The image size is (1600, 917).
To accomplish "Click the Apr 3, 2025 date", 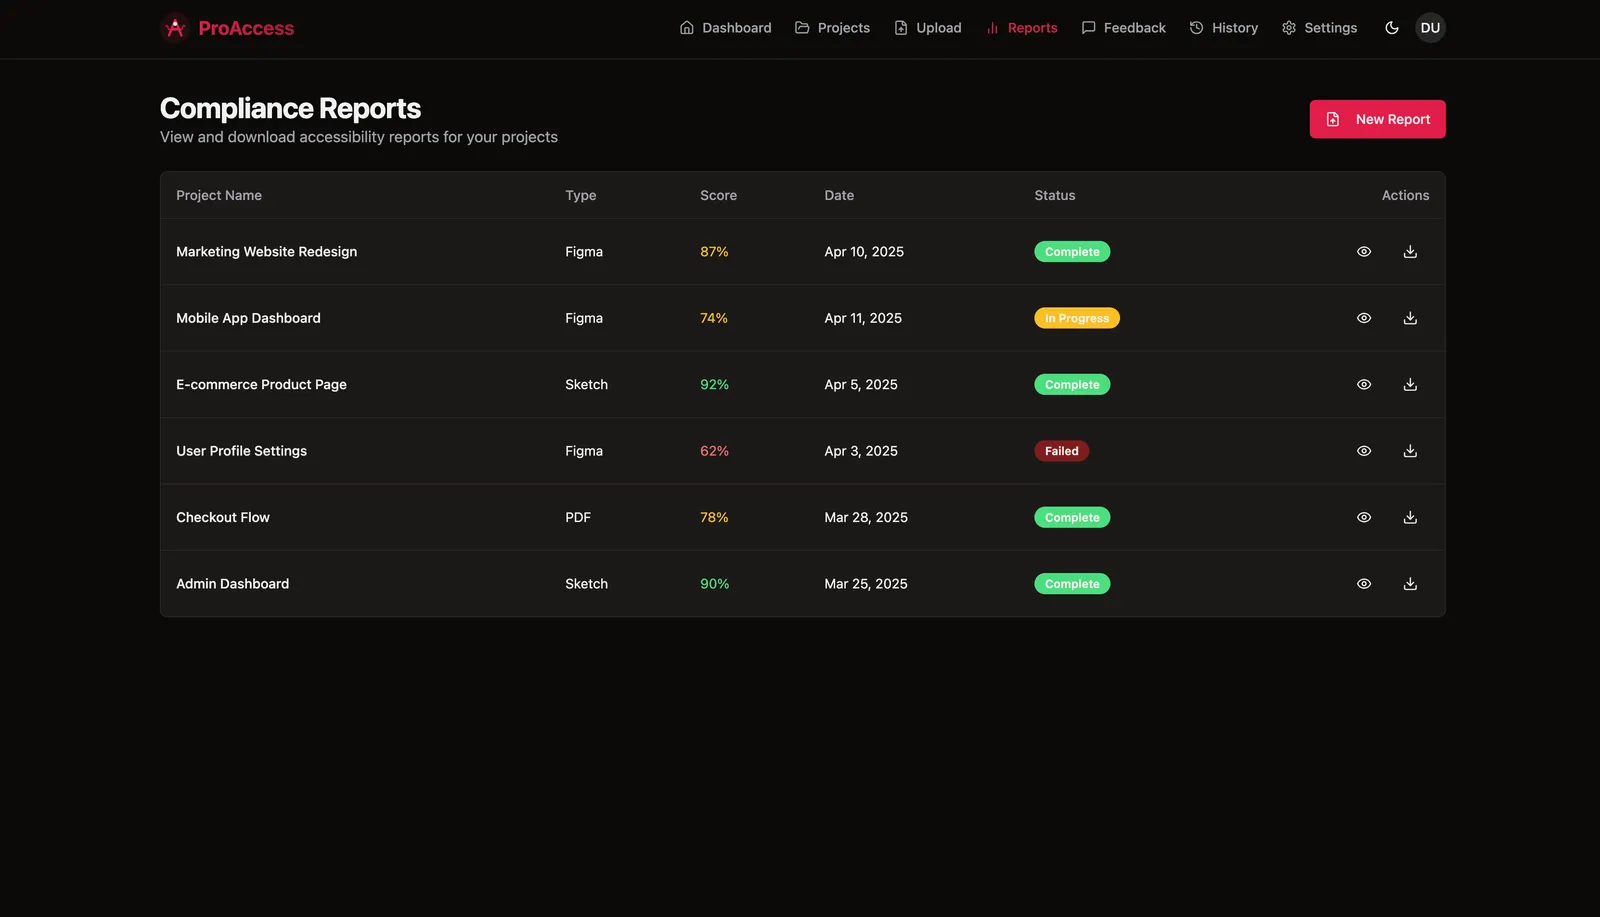I will [x=861, y=451].
